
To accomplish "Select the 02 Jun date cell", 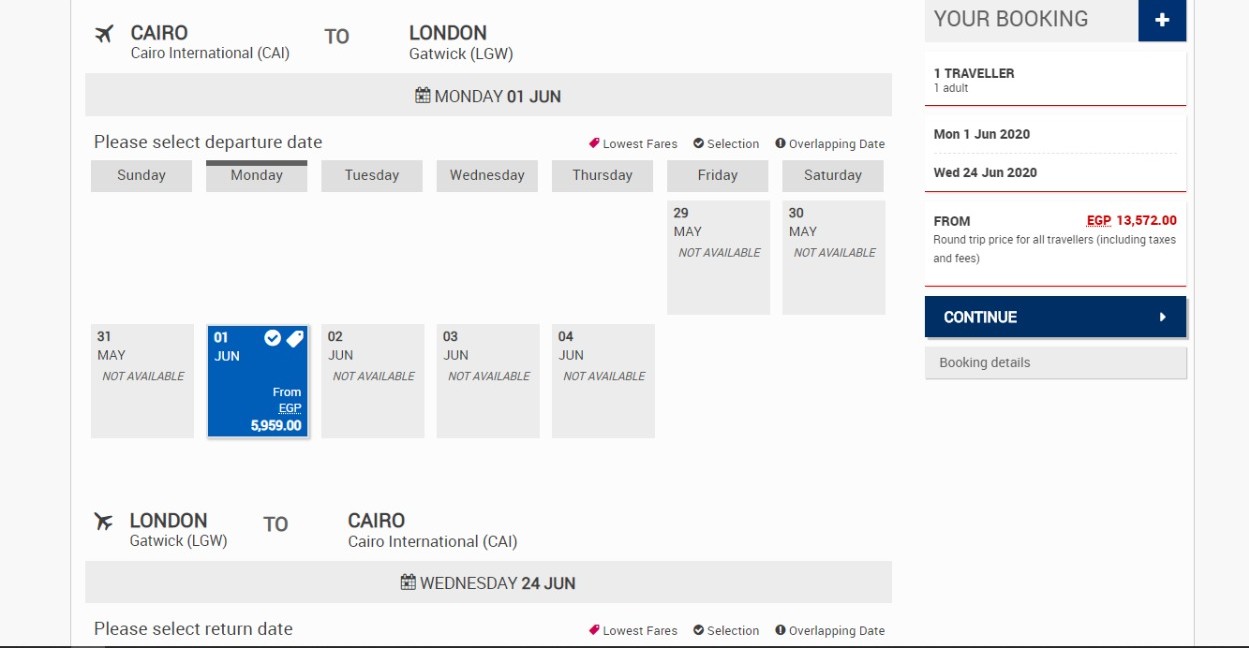I will [x=373, y=381].
